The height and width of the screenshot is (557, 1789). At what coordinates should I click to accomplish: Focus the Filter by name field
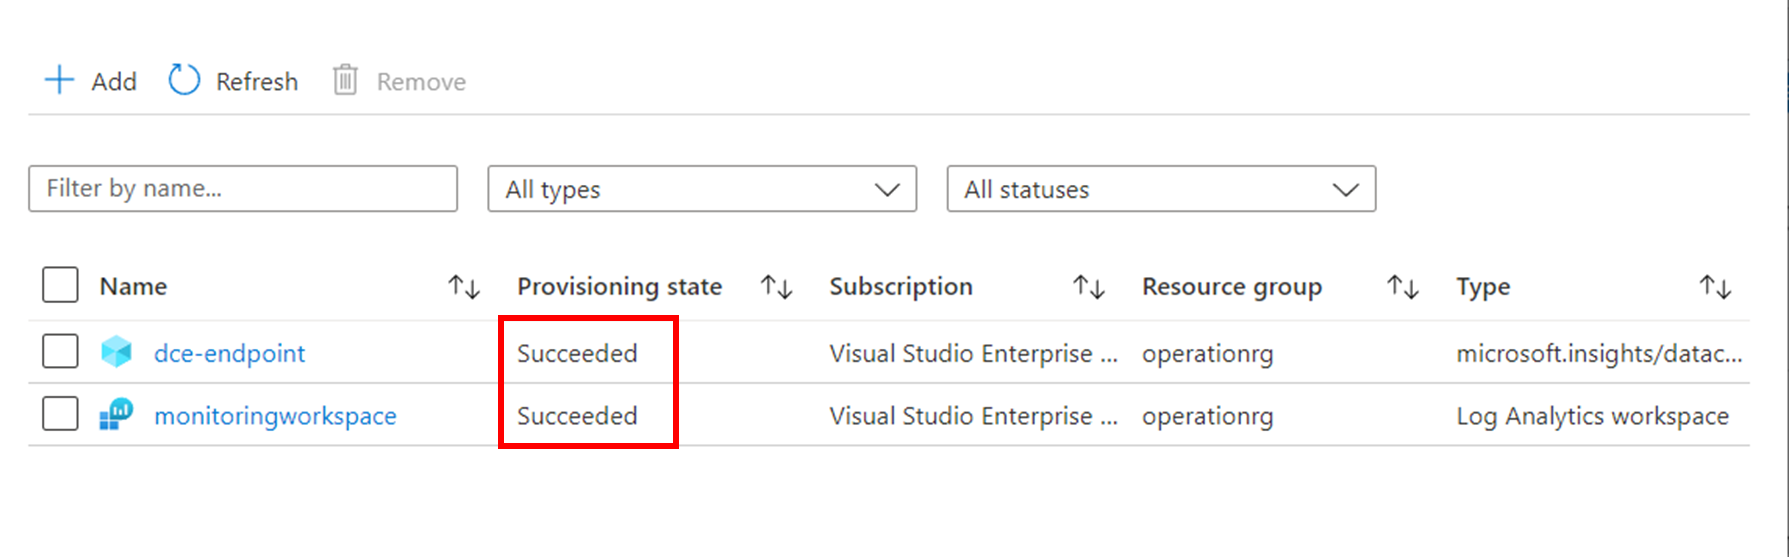(x=243, y=189)
